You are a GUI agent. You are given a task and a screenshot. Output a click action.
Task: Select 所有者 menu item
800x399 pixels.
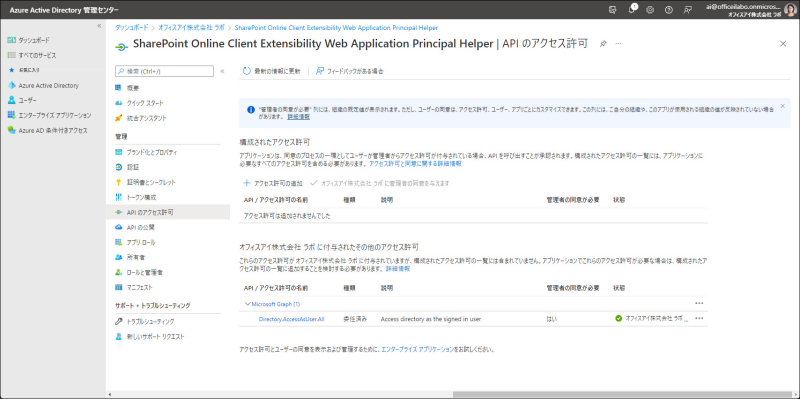[136, 257]
